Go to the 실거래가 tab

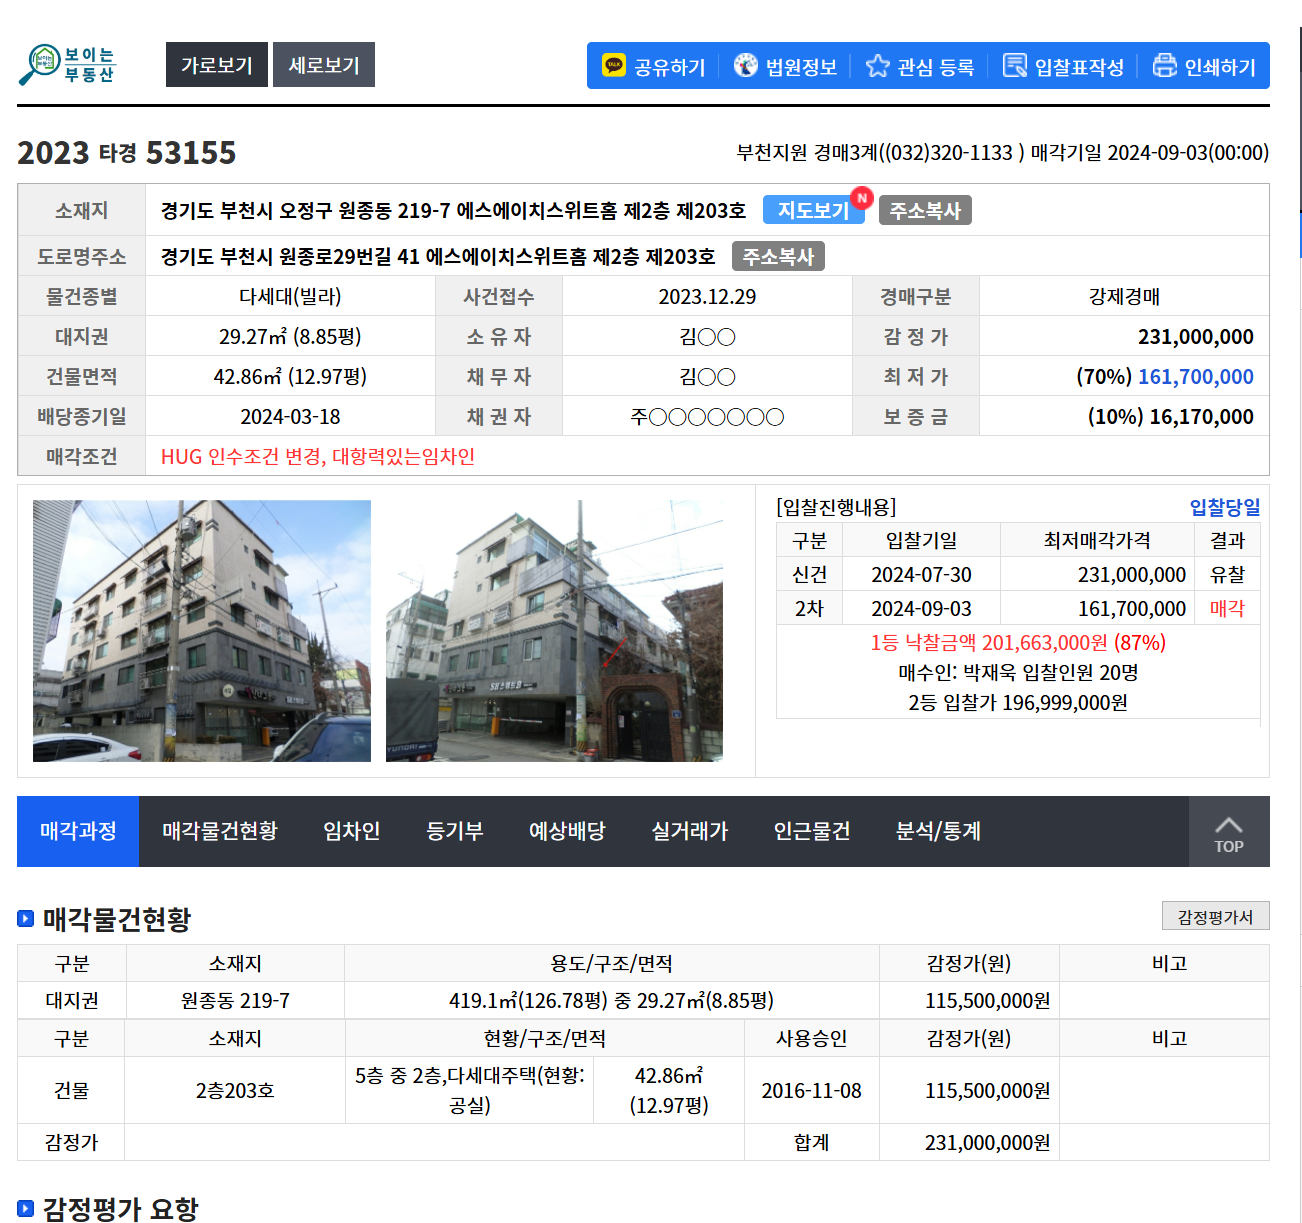pyautogui.click(x=690, y=831)
